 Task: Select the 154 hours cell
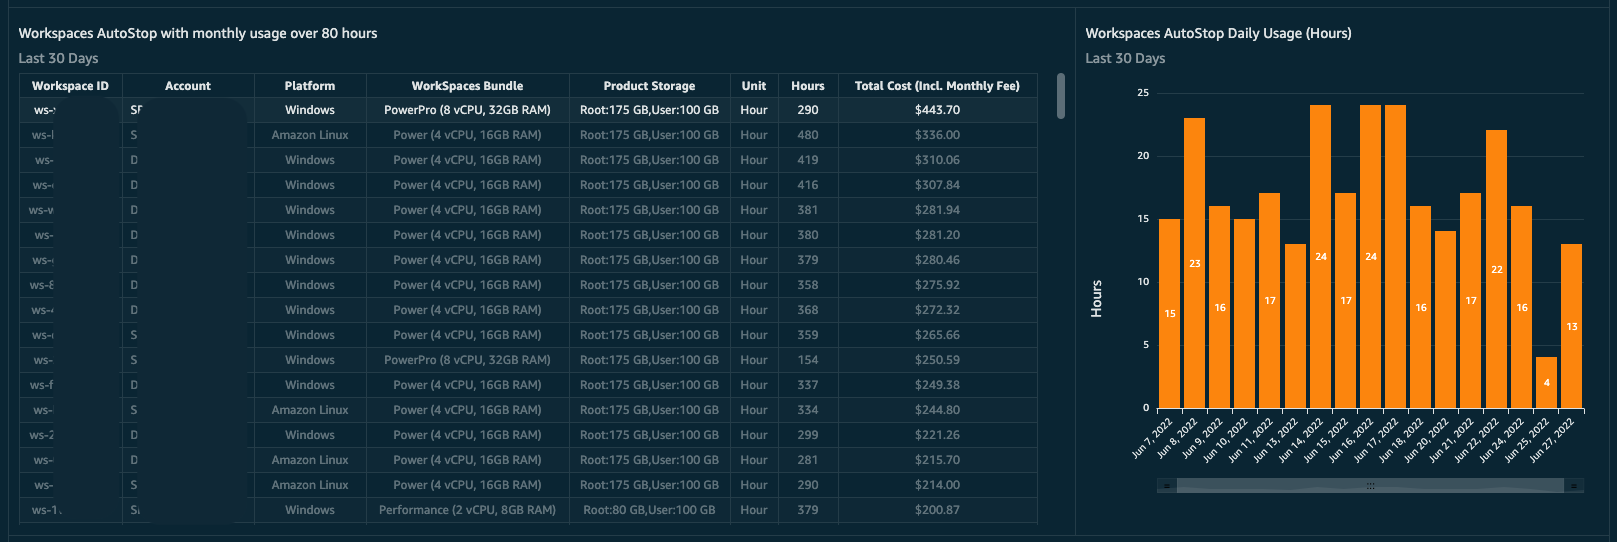808,360
